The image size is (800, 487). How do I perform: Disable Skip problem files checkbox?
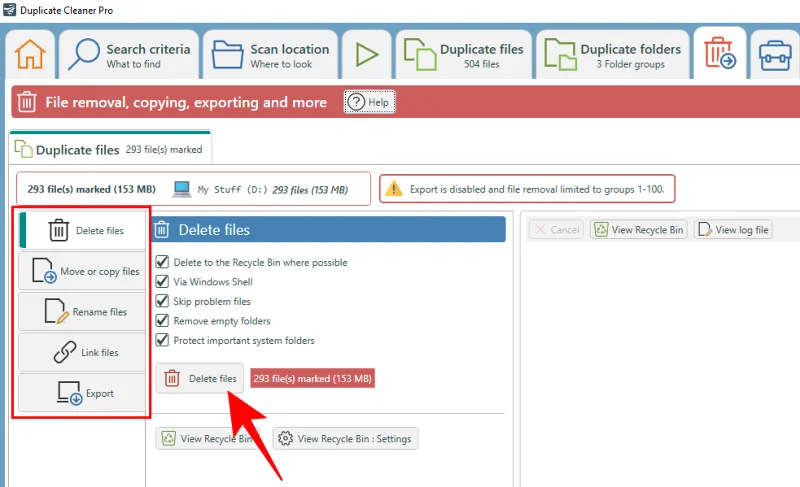[x=162, y=301]
